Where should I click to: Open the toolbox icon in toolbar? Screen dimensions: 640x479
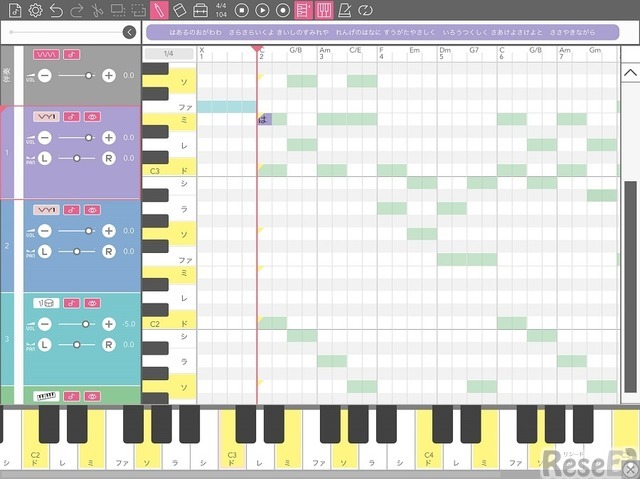tap(200, 10)
